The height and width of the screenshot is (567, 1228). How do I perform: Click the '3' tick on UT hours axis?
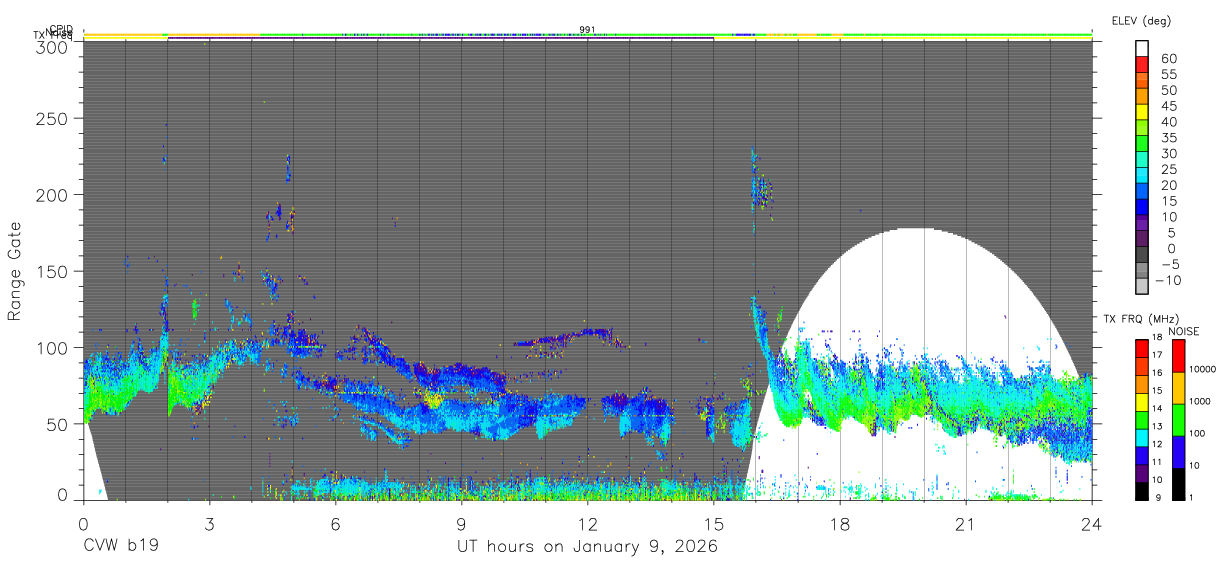[x=209, y=524]
